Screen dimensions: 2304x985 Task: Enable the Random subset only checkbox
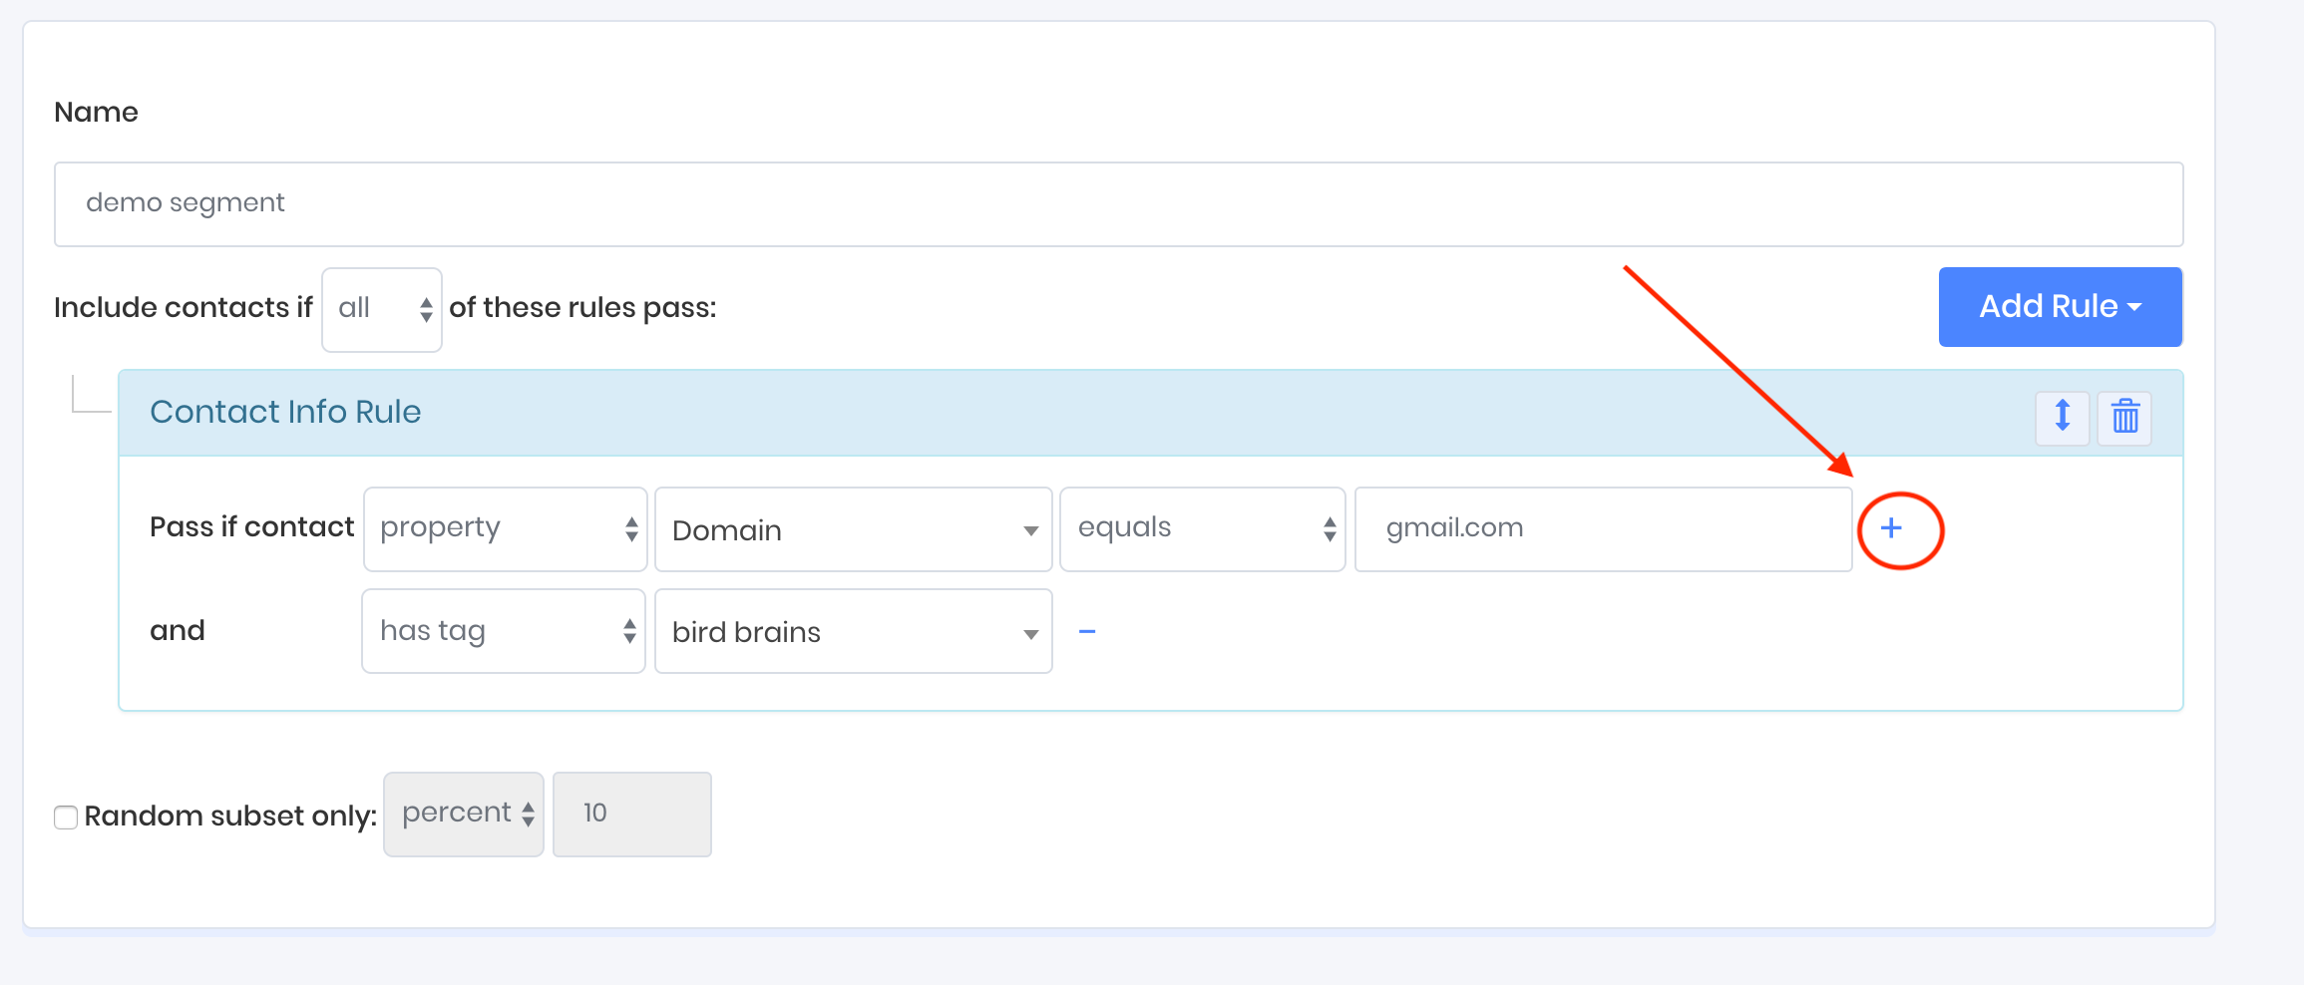click(x=66, y=817)
